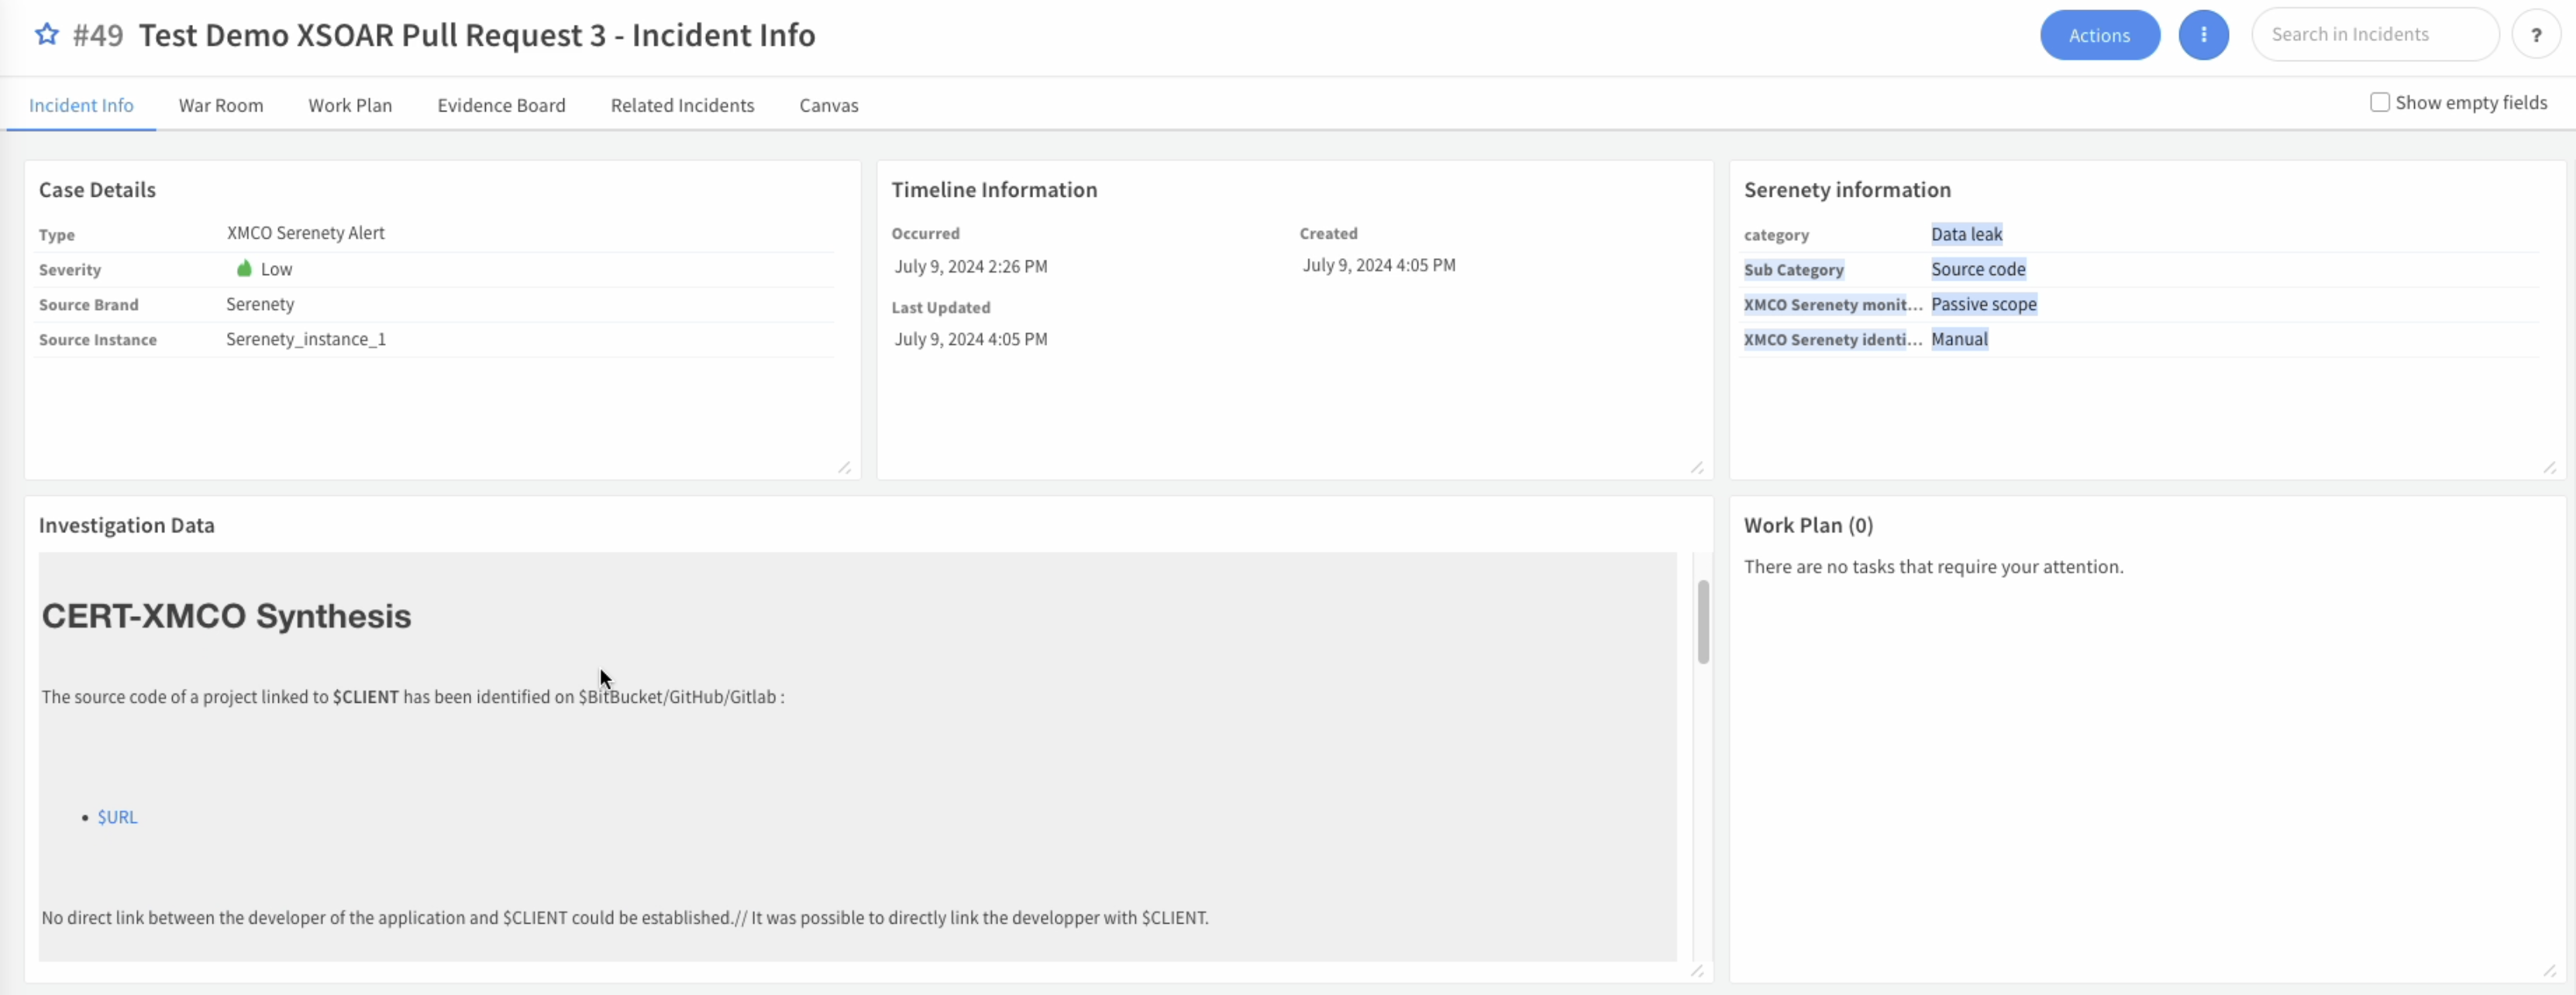This screenshot has height=995, width=2576.
Task: Grab Timeline Information panel resize handle
Action: click(x=1697, y=468)
